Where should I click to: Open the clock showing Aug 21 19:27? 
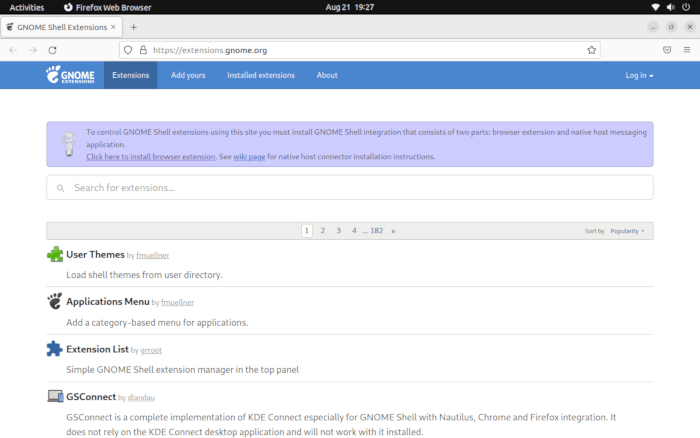(350, 7)
